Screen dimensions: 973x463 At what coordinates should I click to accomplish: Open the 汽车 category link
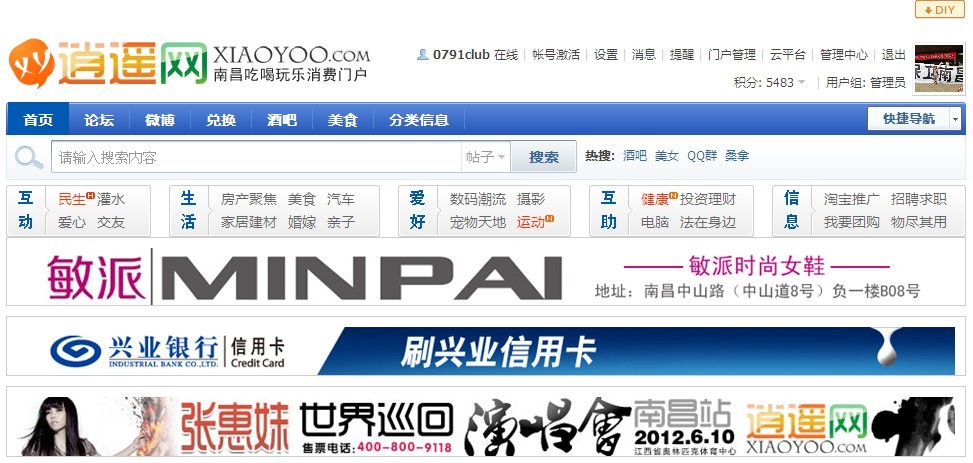pos(341,199)
